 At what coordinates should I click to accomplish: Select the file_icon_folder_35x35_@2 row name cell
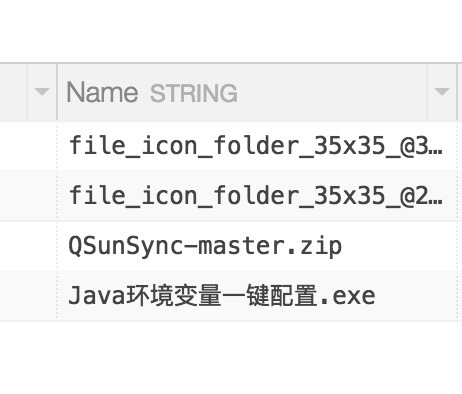[257, 196]
